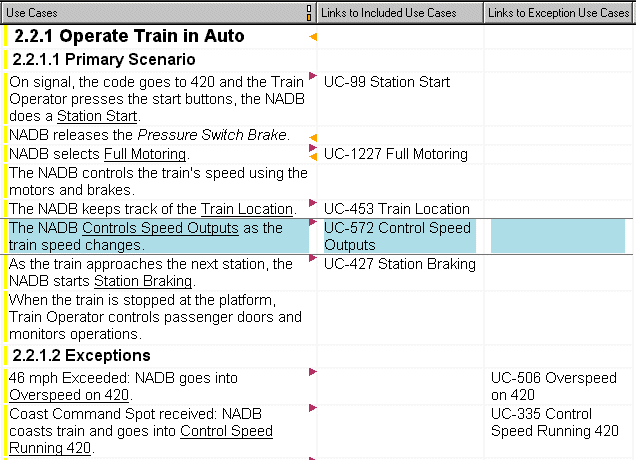Click the red link arrow on the Train Location row
The height and width of the screenshot is (460, 636).
pos(312,203)
